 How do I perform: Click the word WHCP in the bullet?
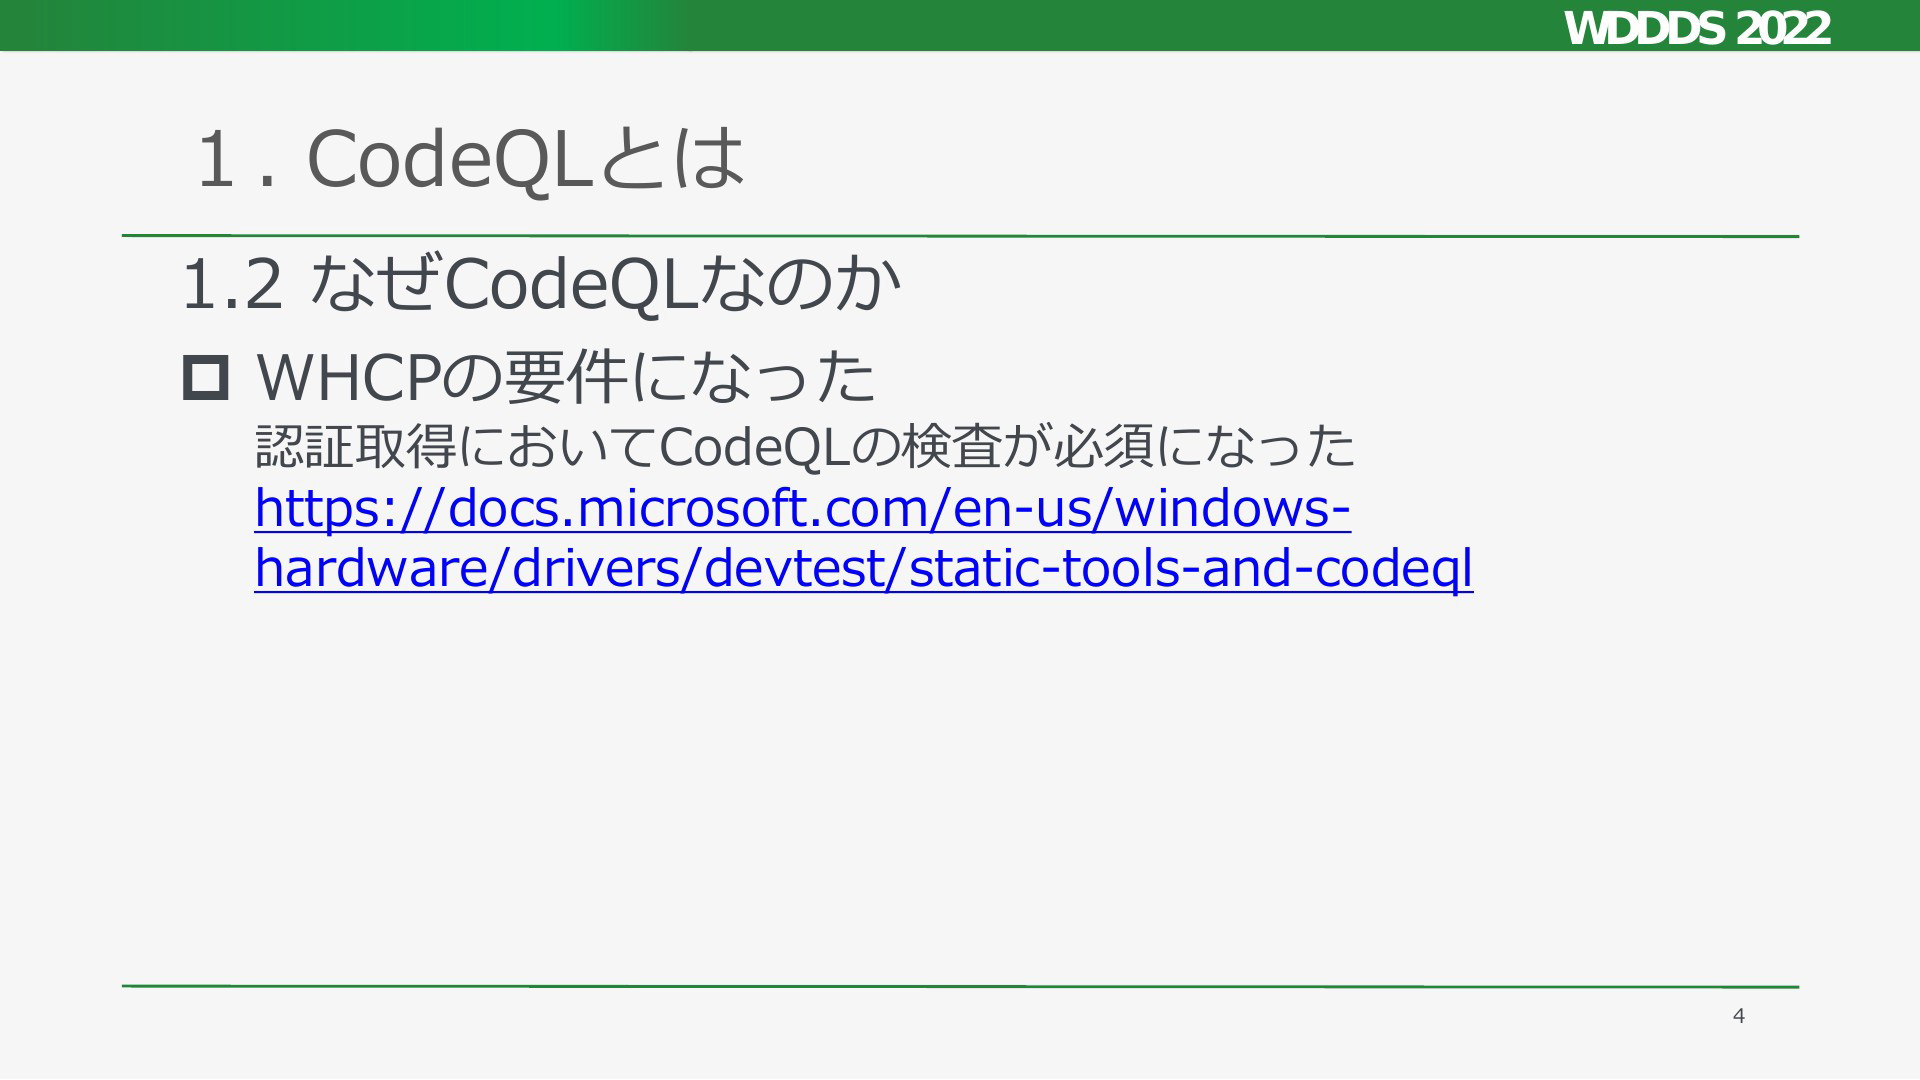348,377
